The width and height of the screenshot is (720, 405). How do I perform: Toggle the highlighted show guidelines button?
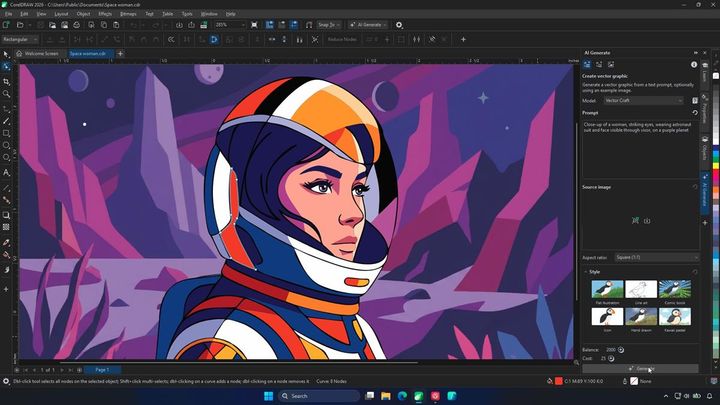[294, 25]
